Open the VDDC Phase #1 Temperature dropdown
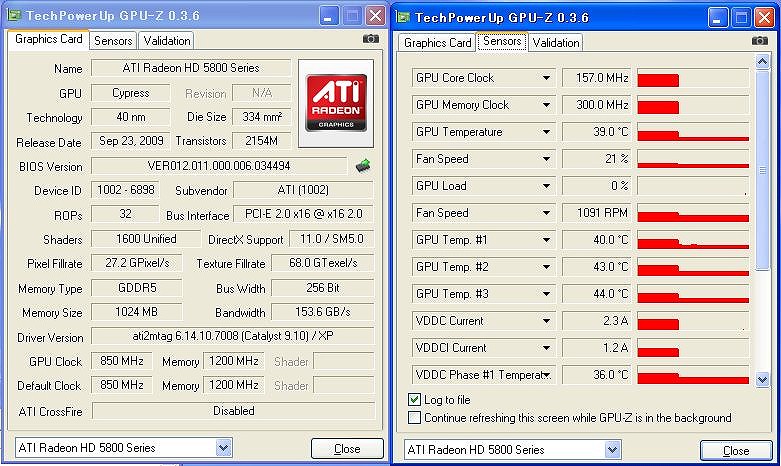This screenshot has height=466, width=781. pyautogui.click(x=546, y=374)
